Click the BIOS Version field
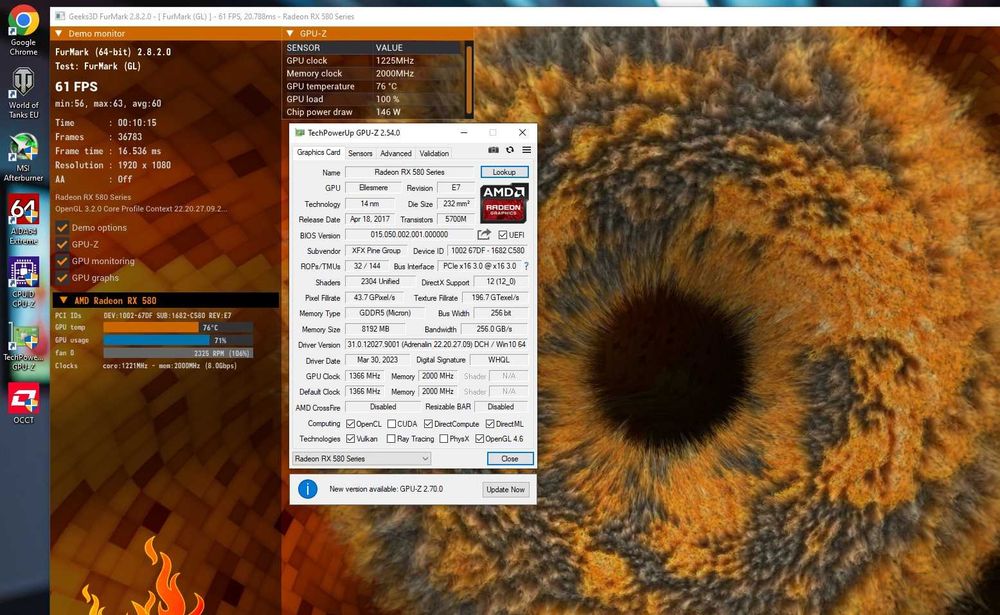 (409, 235)
